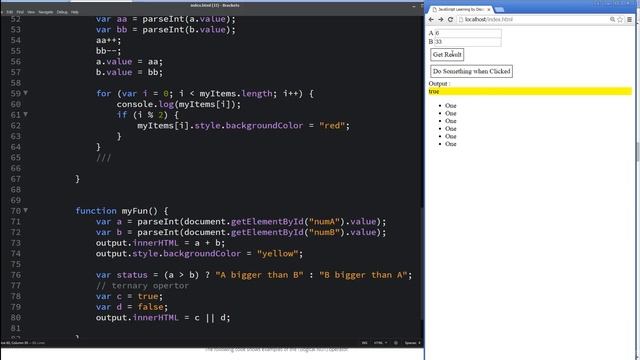Click the aa++ statement on line 54
The height and width of the screenshot is (360, 640).
[x=109, y=40]
